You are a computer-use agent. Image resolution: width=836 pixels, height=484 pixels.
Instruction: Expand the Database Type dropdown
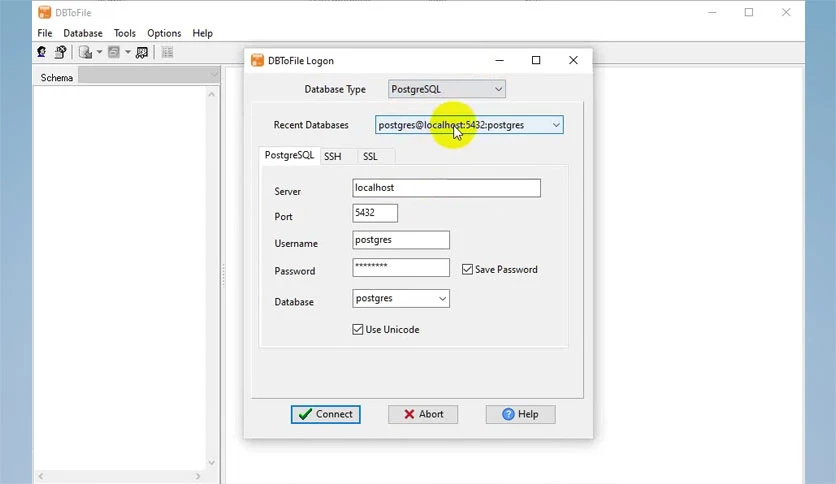pyautogui.click(x=499, y=89)
